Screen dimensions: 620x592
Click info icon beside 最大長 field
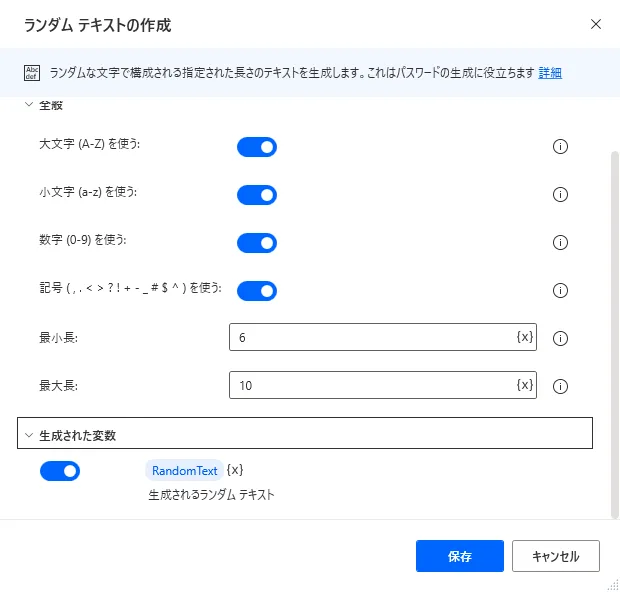coord(560,386)
